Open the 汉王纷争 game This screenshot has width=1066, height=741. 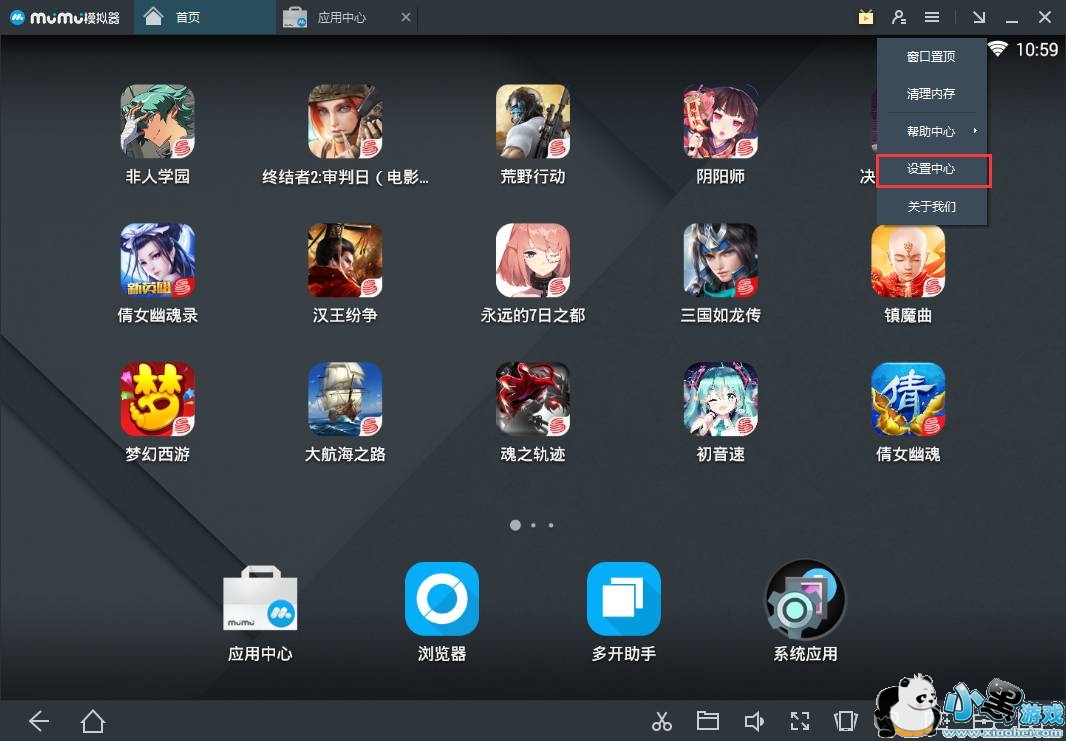tap(345, 260)
